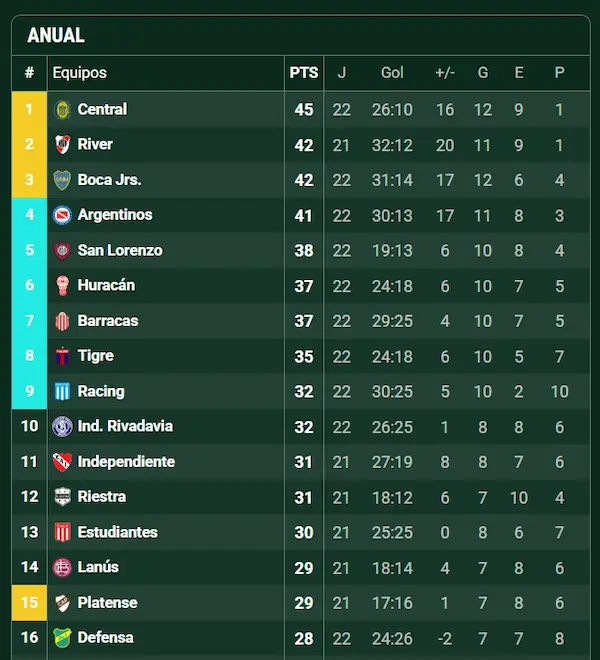Click the ANUAL table title
This screenshot has width=600, height=660.
[56, 35]
